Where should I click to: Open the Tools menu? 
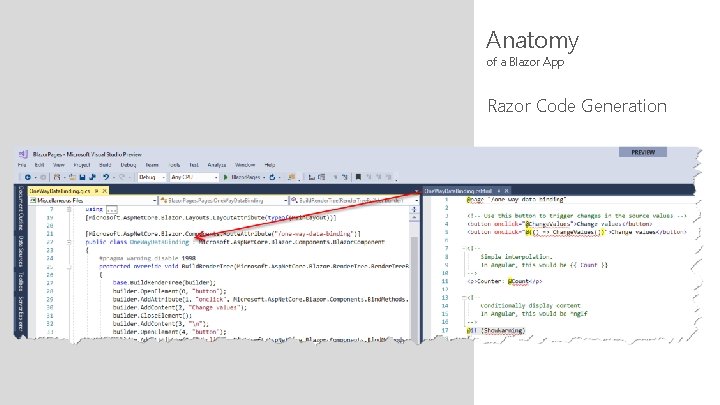pos(174,165)
